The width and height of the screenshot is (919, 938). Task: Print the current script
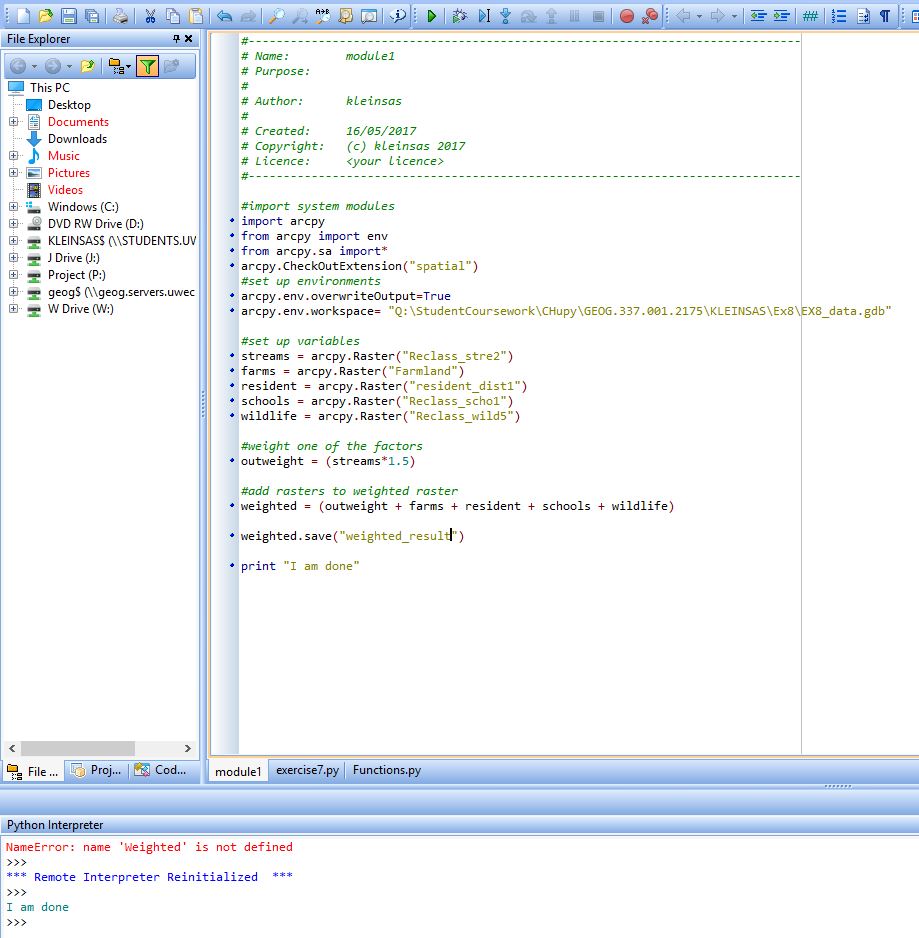[x=120, y=16]
